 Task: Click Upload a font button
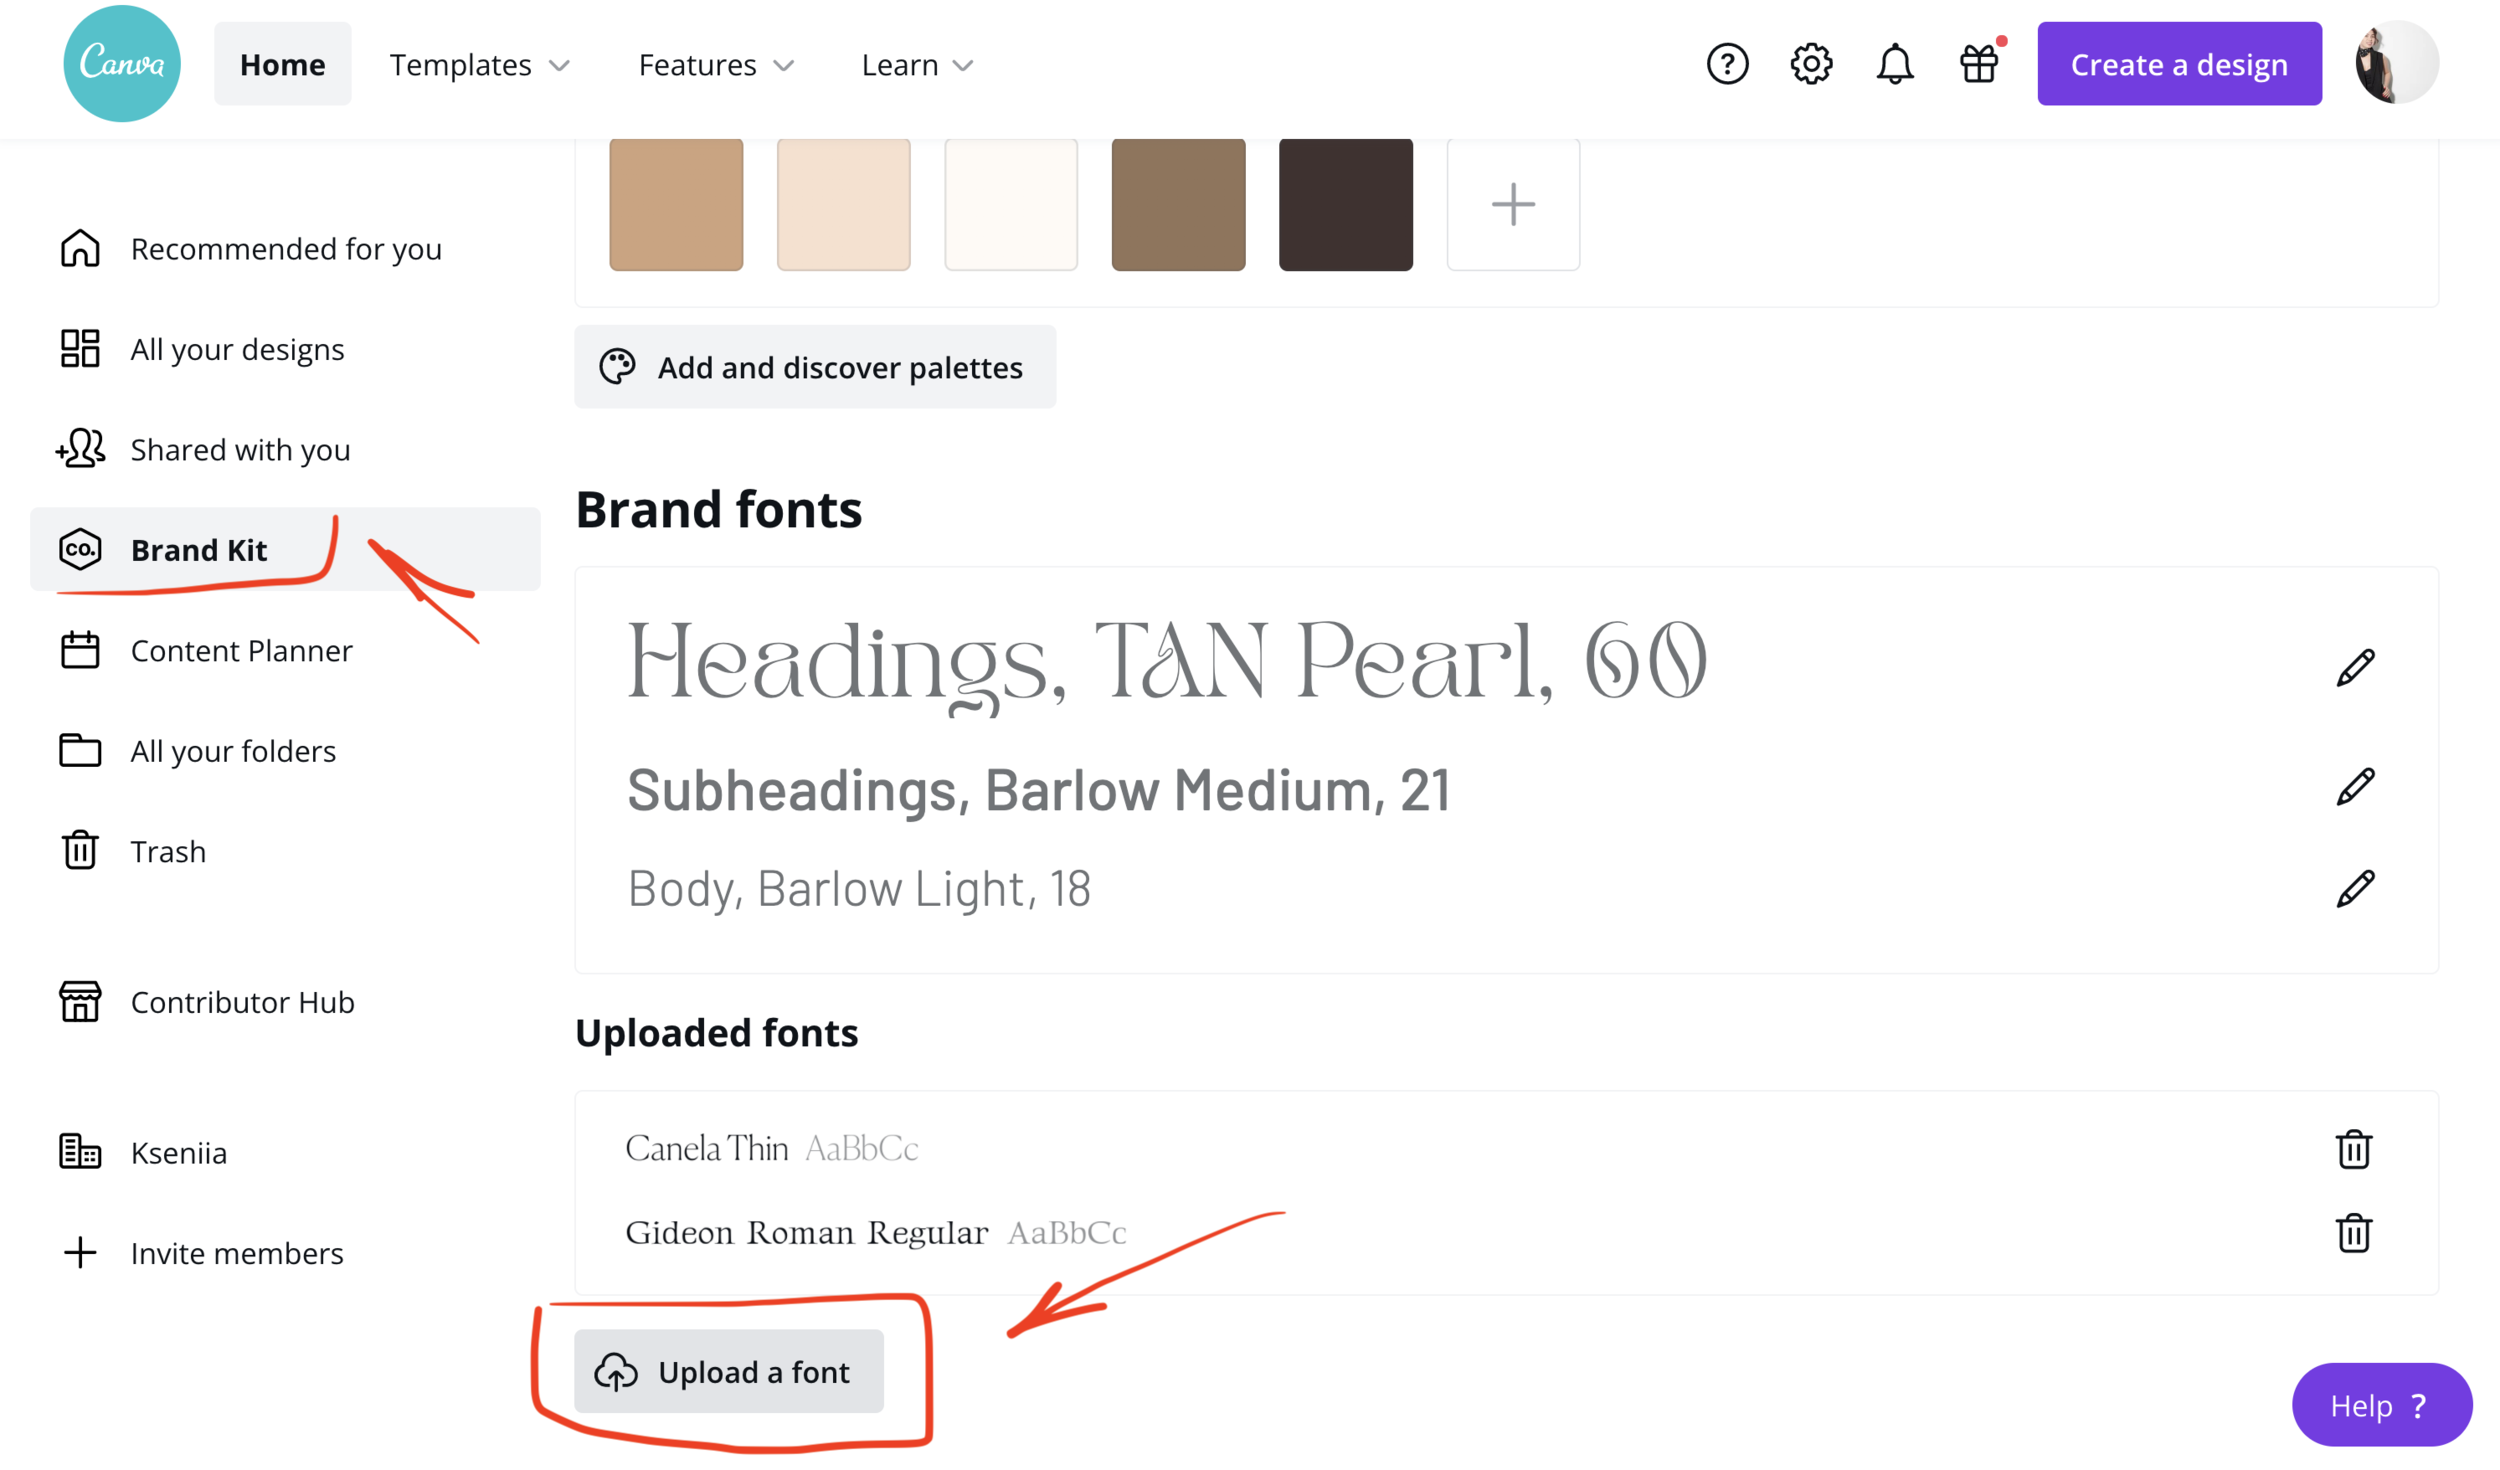click(x=728, y=1372)
